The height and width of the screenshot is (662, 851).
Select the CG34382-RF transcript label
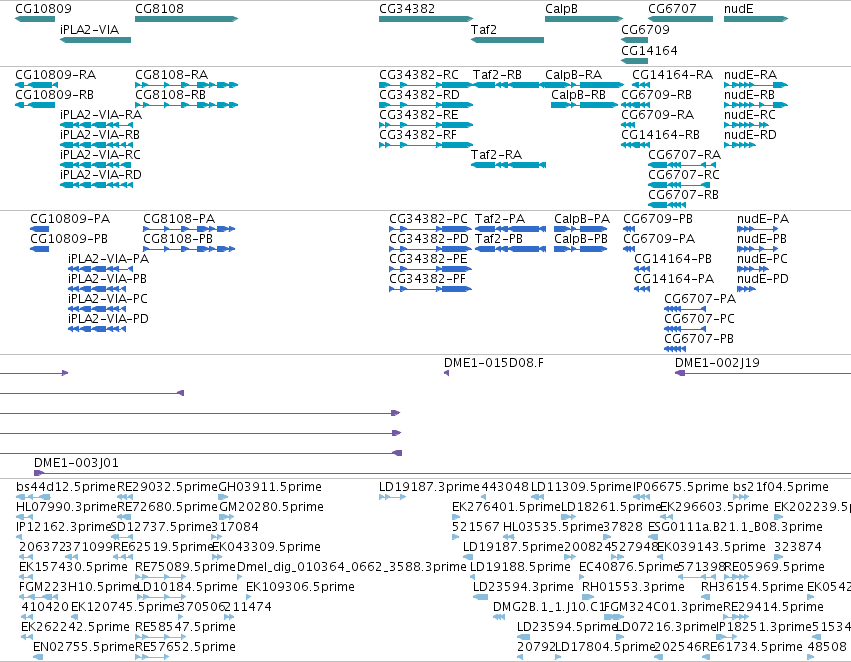tap(418, 135)
